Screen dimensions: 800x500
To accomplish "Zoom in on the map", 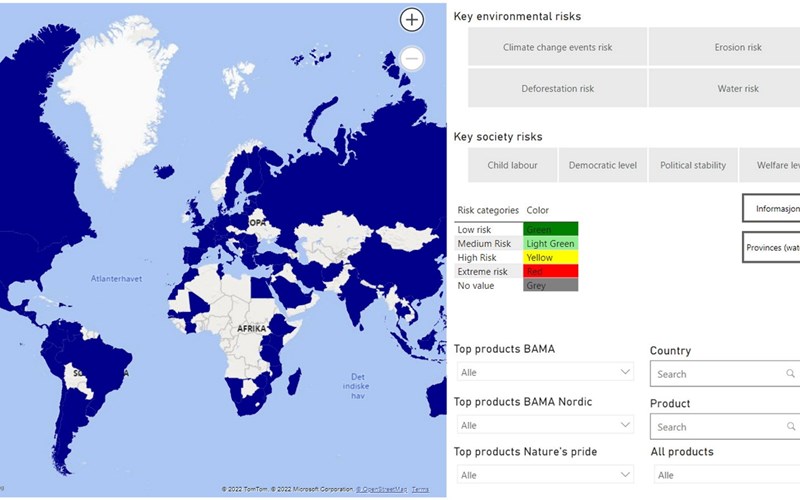I will pyautogui.click(x=412, y=19).
